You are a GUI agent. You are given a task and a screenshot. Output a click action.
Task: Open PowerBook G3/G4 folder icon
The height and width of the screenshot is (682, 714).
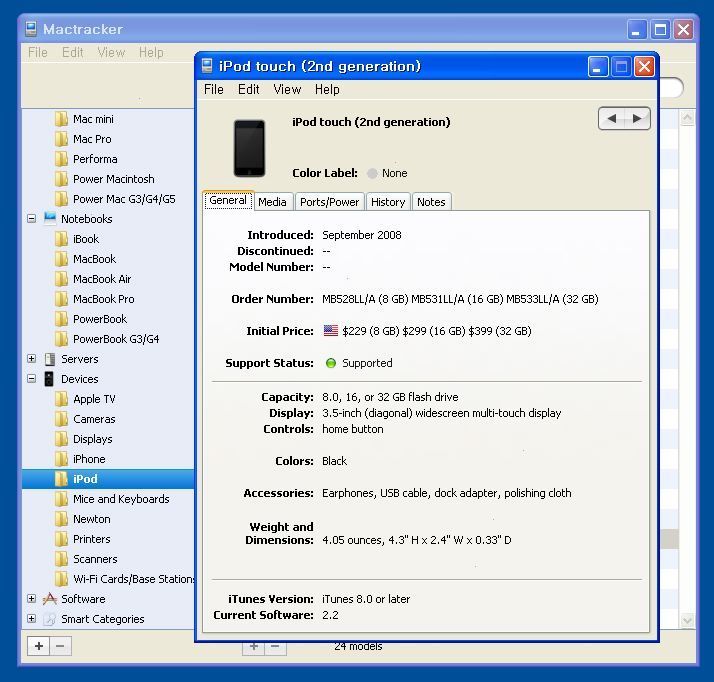pos(61,339)
